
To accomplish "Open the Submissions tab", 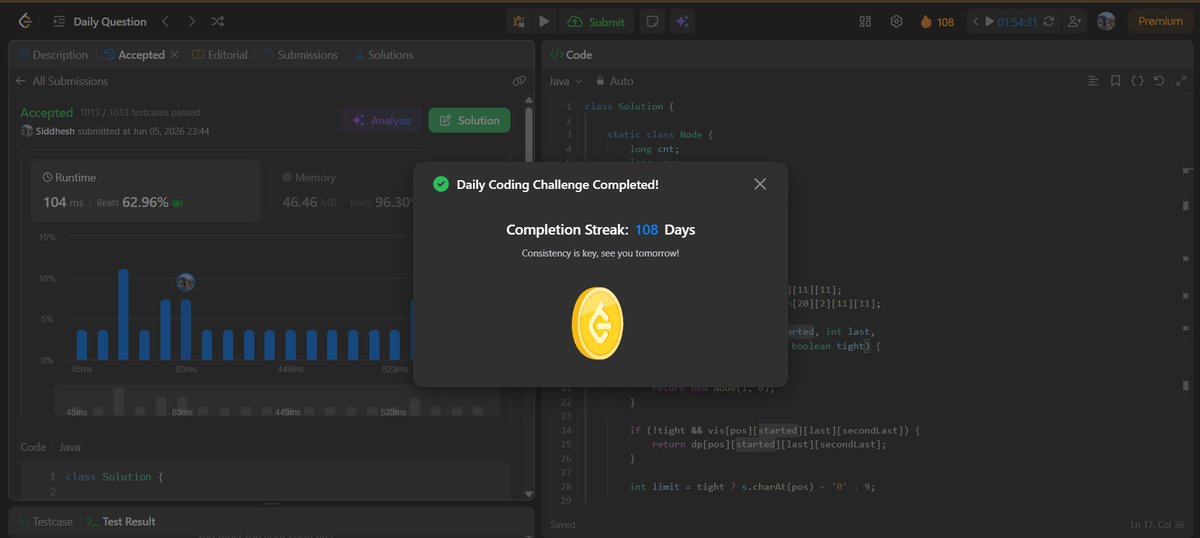I will pyautogui.click(x=300, y=55).
